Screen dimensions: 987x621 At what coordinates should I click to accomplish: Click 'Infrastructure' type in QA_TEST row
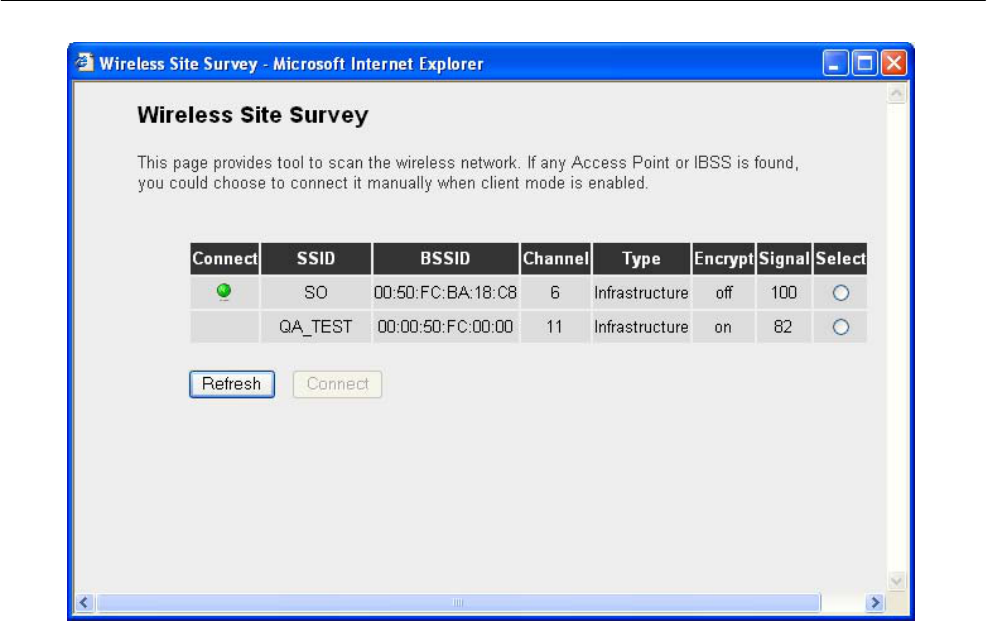tap(641, 327)
